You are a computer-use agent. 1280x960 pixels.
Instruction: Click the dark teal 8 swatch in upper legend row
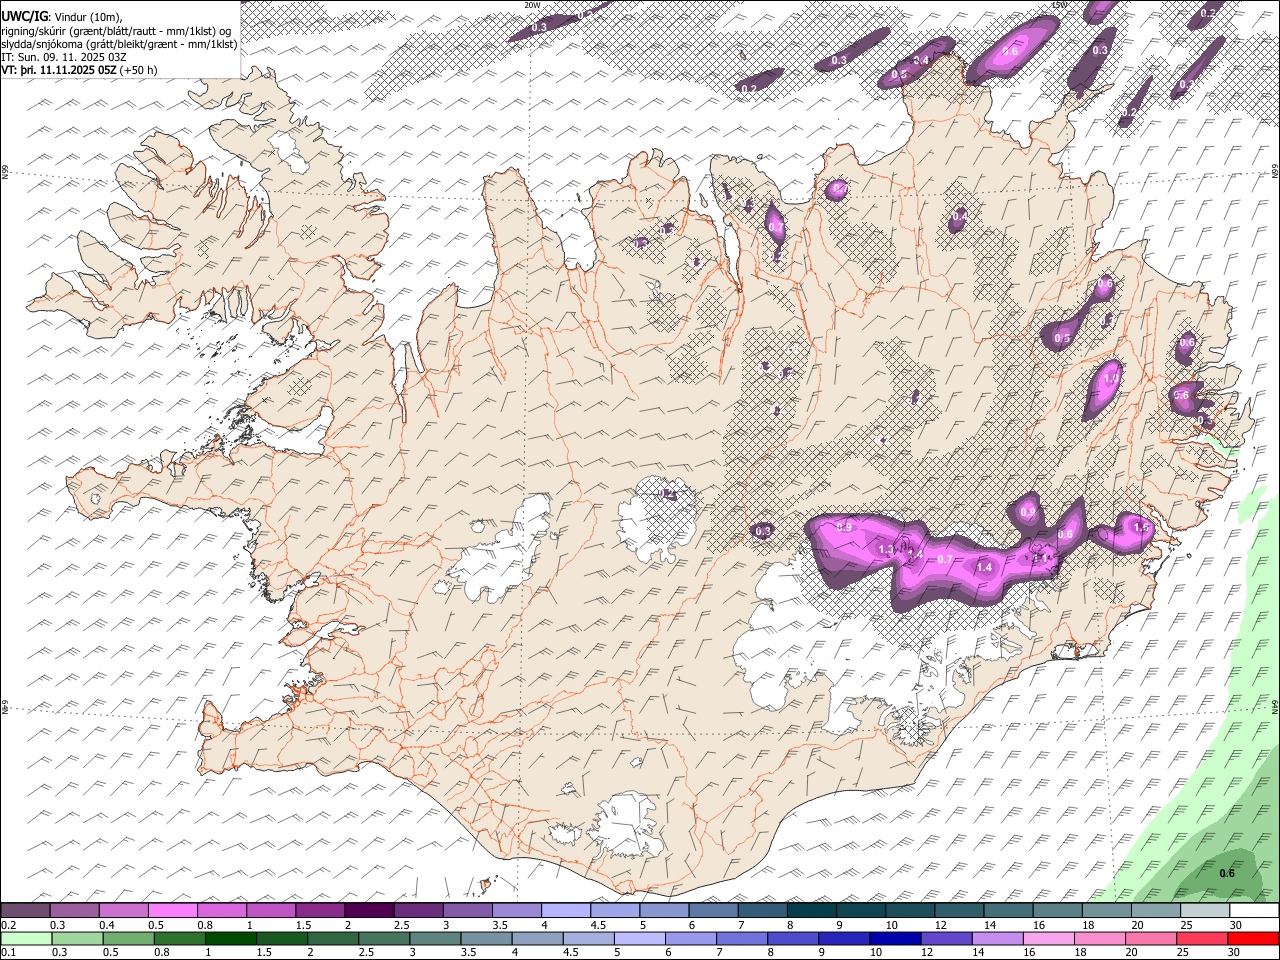point(812,911)
